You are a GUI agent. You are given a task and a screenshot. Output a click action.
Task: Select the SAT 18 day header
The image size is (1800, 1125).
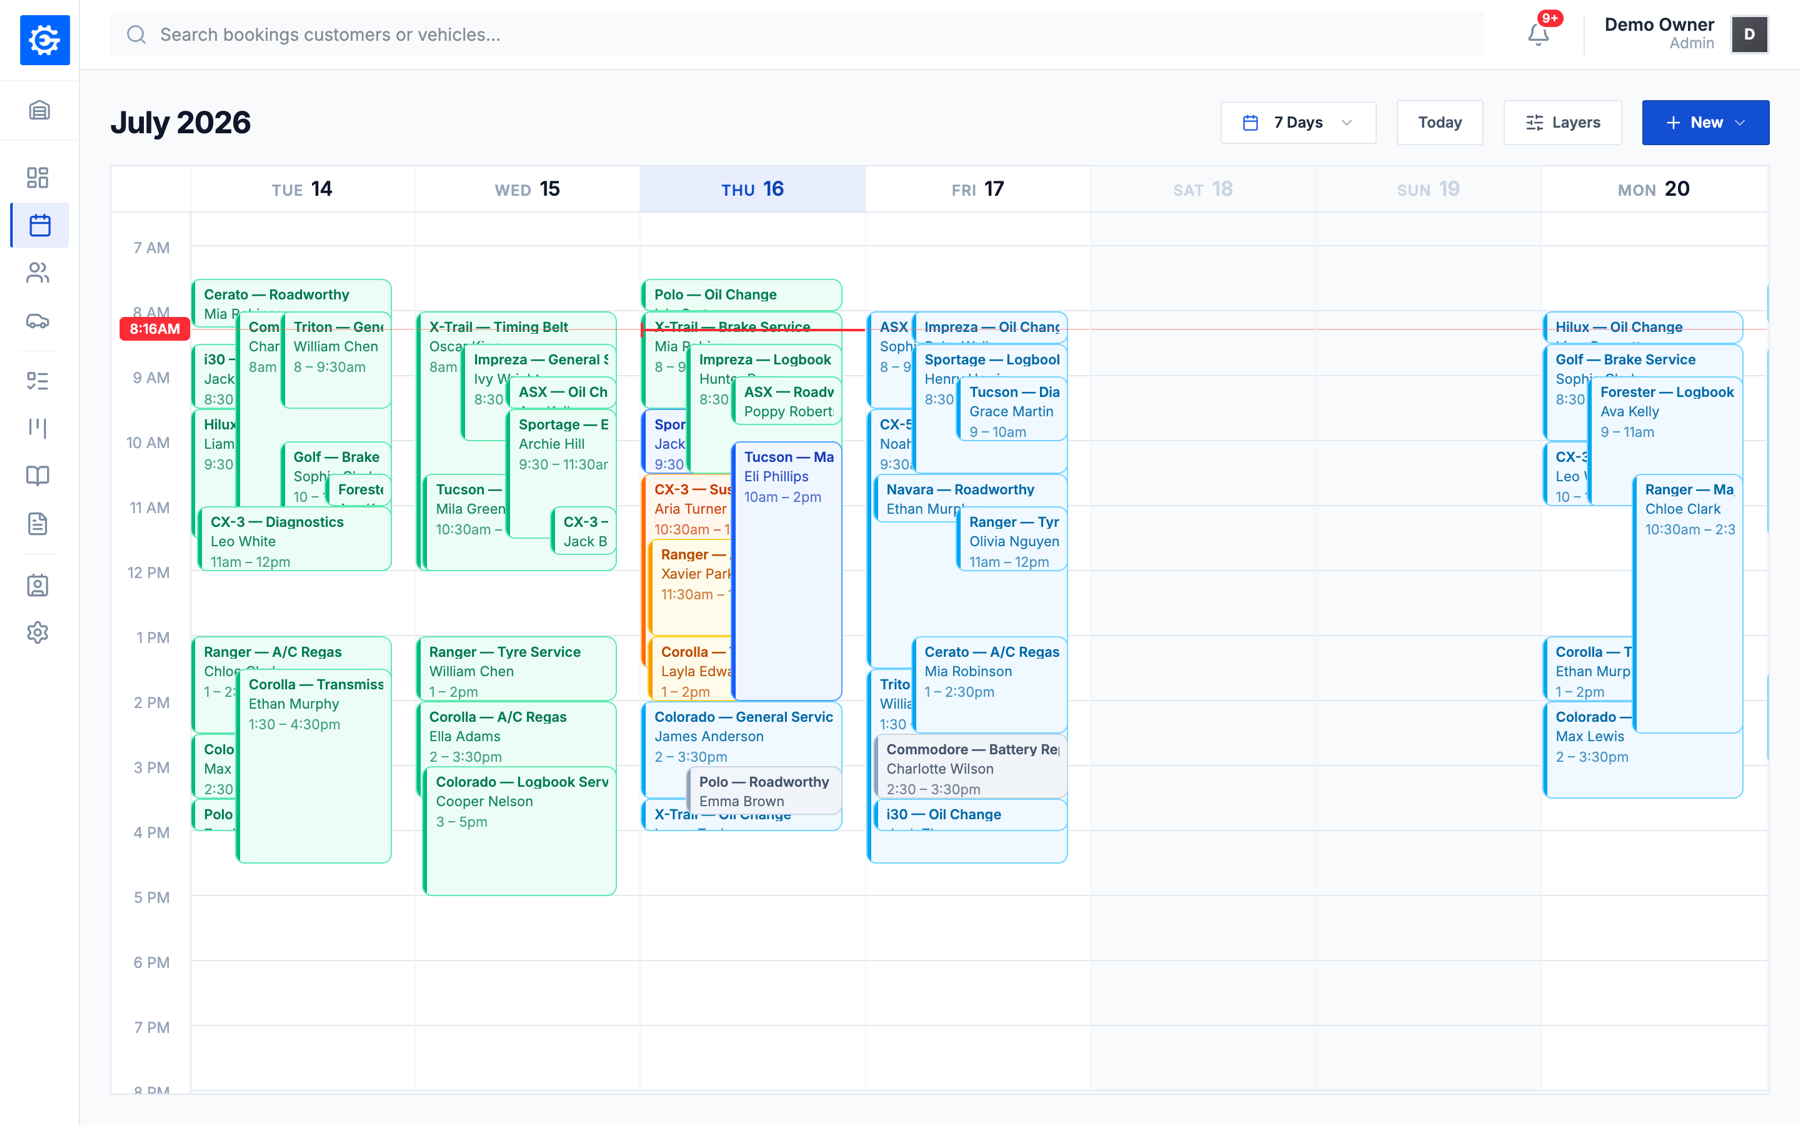1202,189
